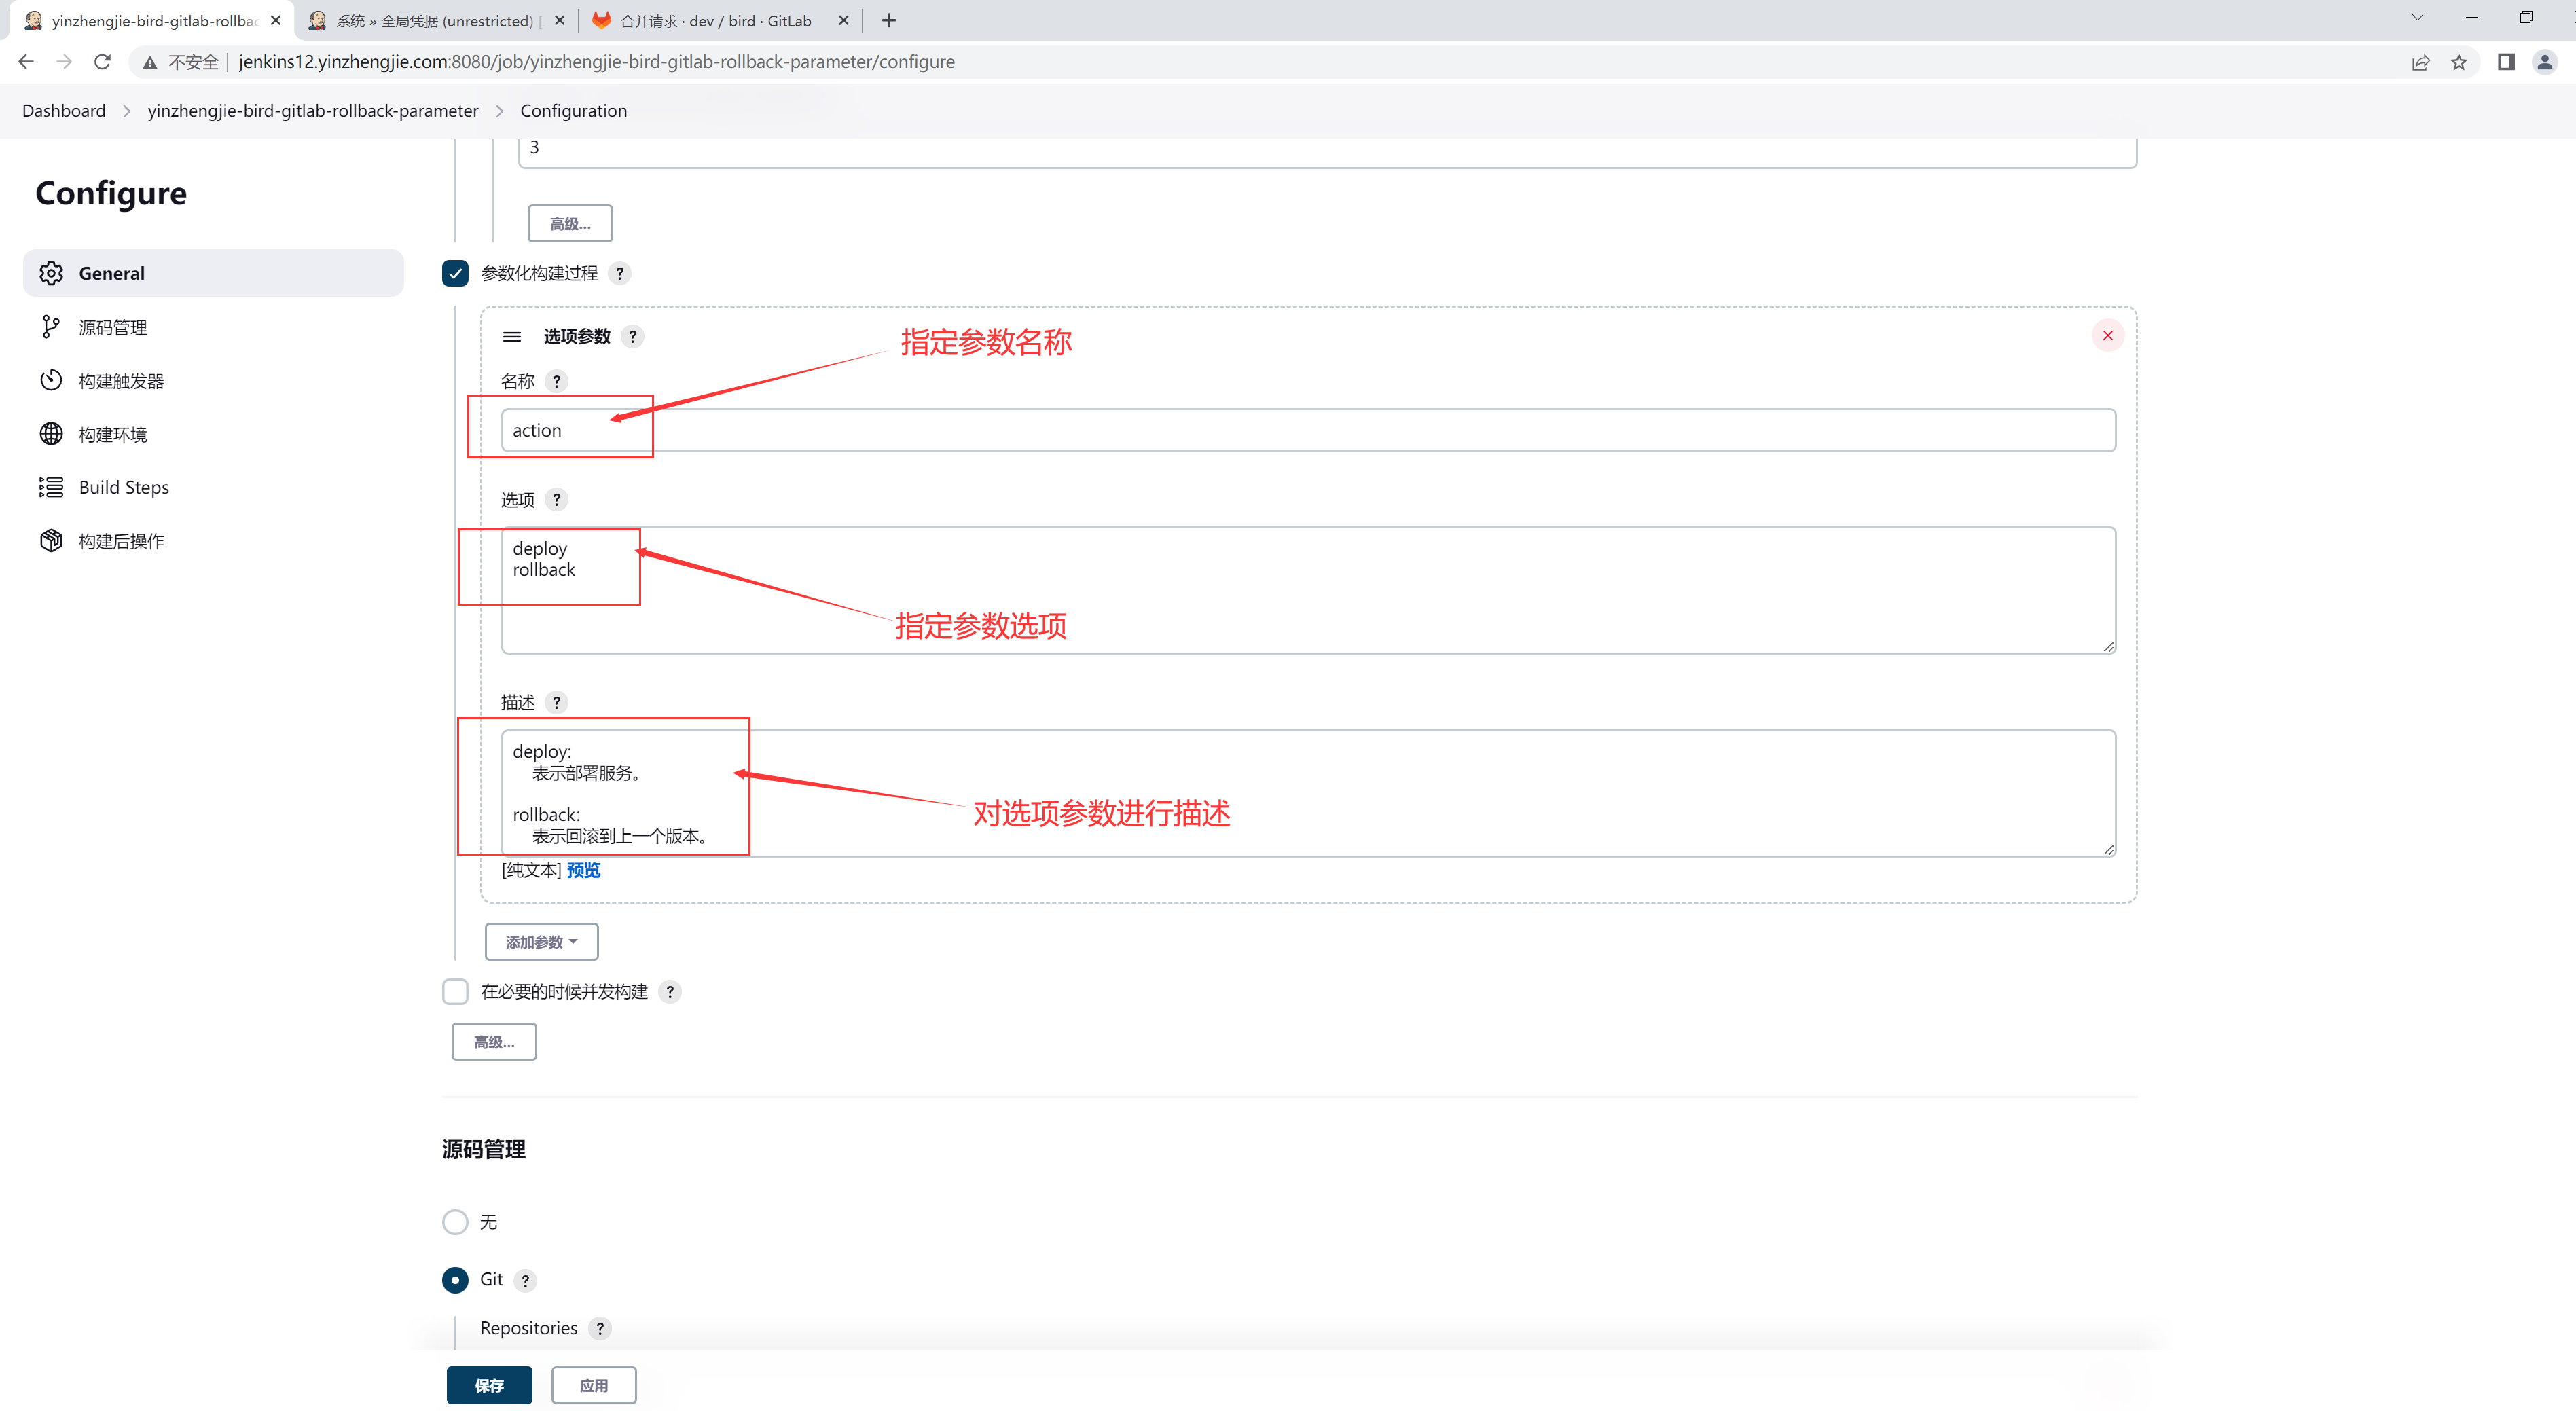
Task: Expand 高级 options below concurrent build
Action: coord(494,1042)
